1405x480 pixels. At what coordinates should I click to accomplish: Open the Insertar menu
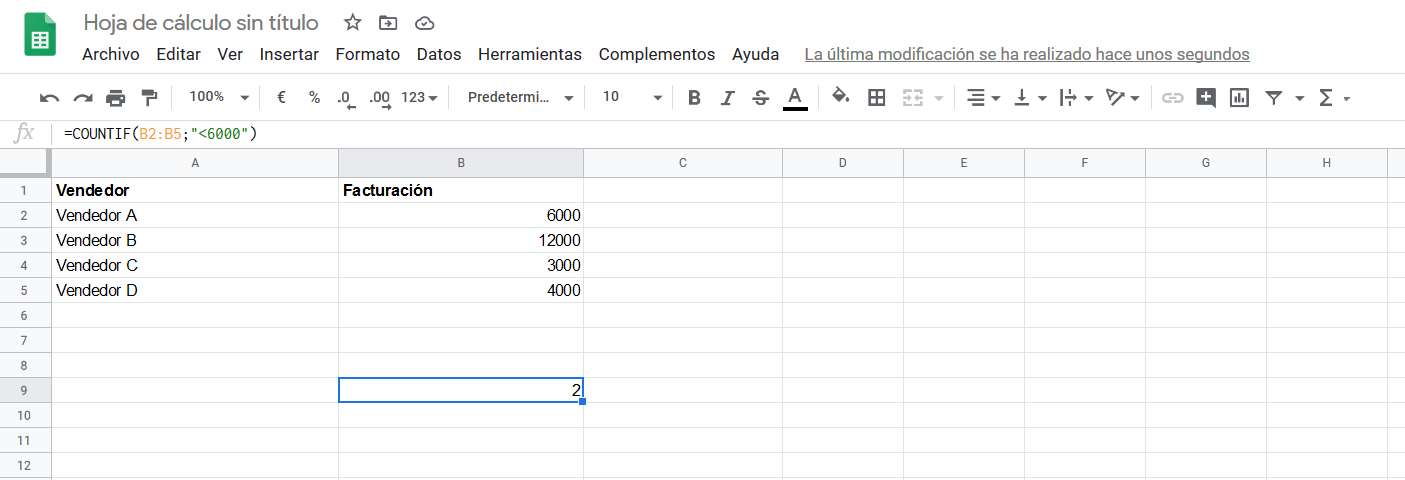(289, 54)
